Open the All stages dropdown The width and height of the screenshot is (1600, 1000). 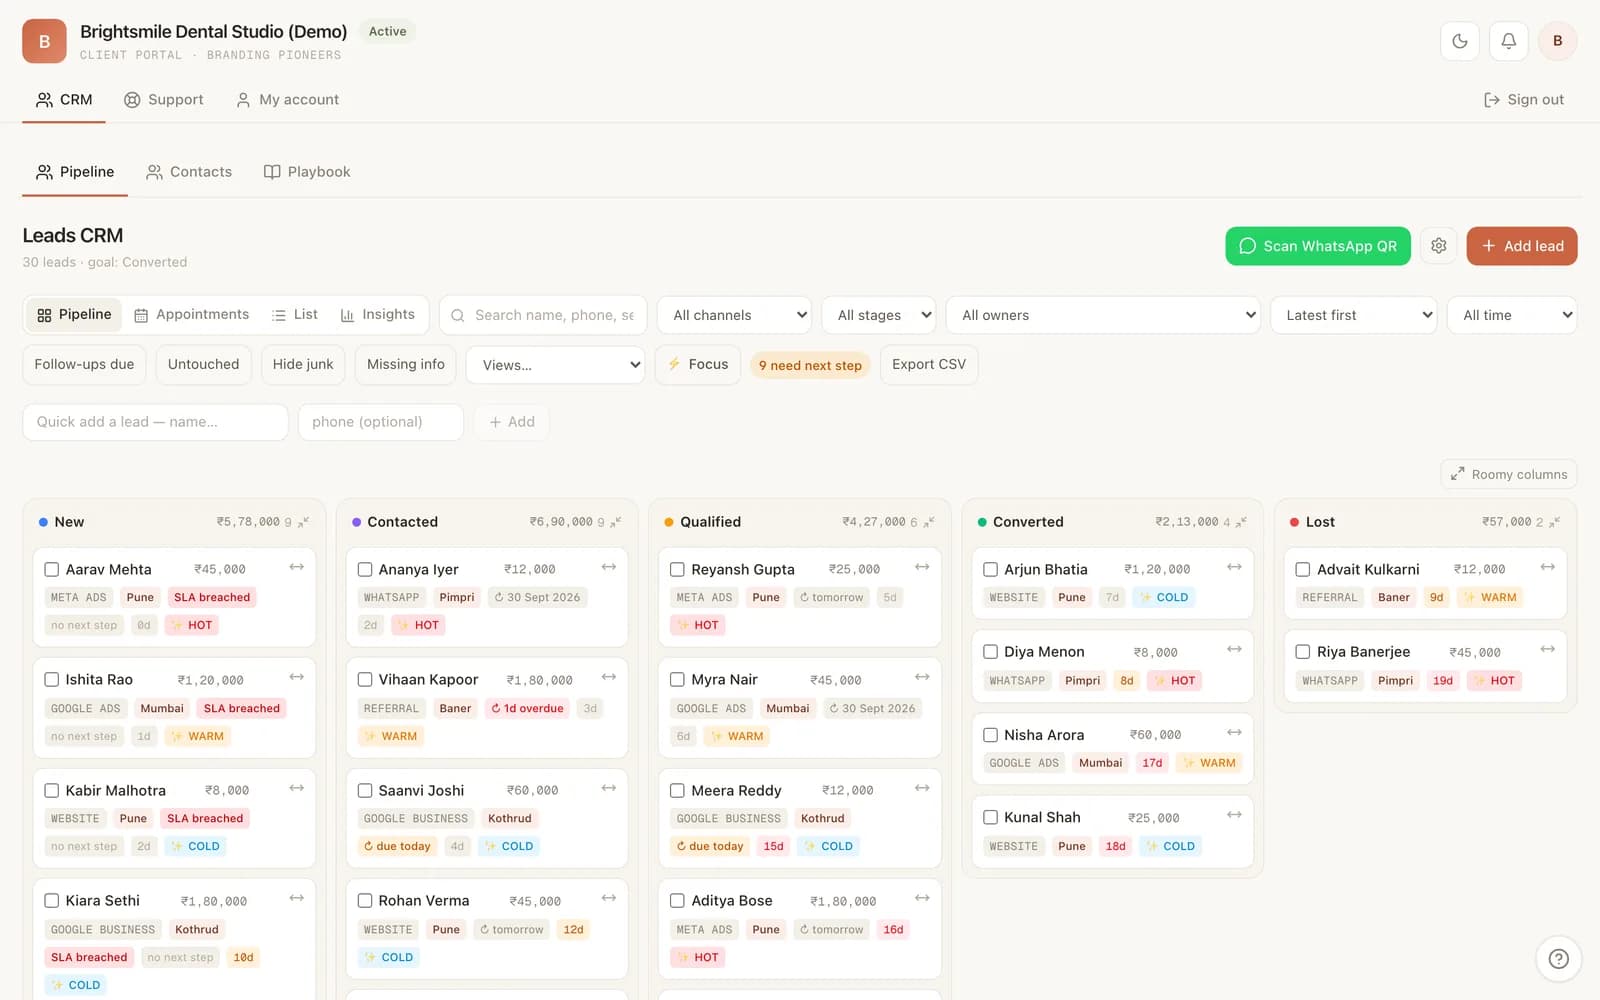878,315
